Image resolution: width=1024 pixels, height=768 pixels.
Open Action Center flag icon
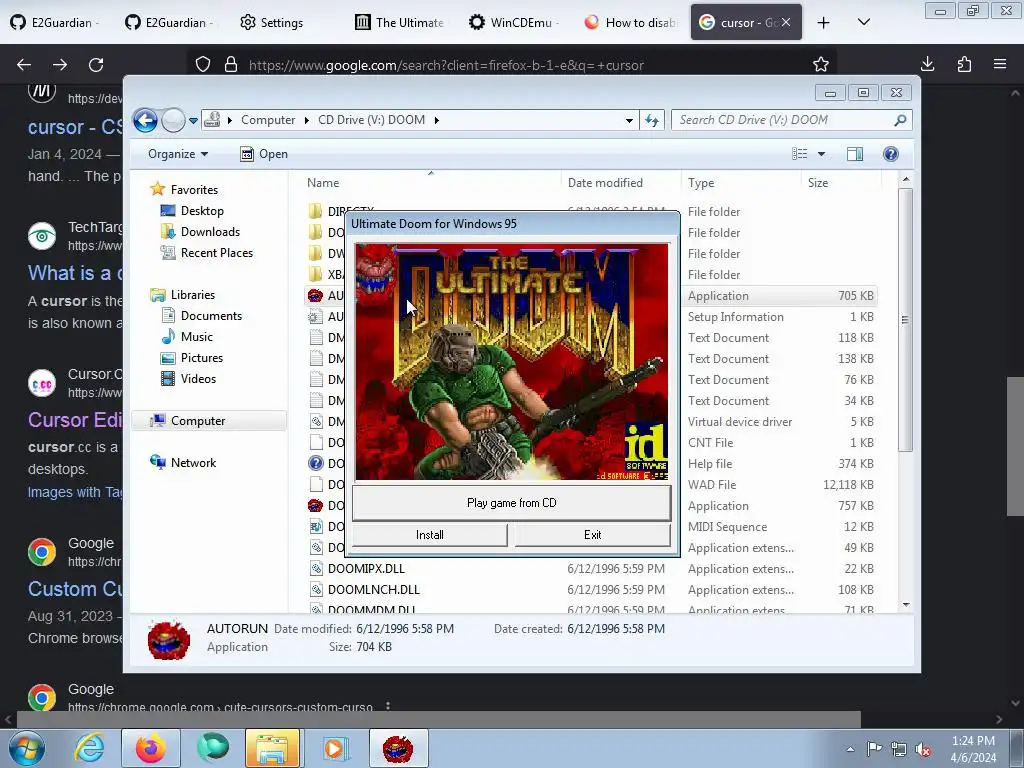pyautogui.click(x=874, y=749)
